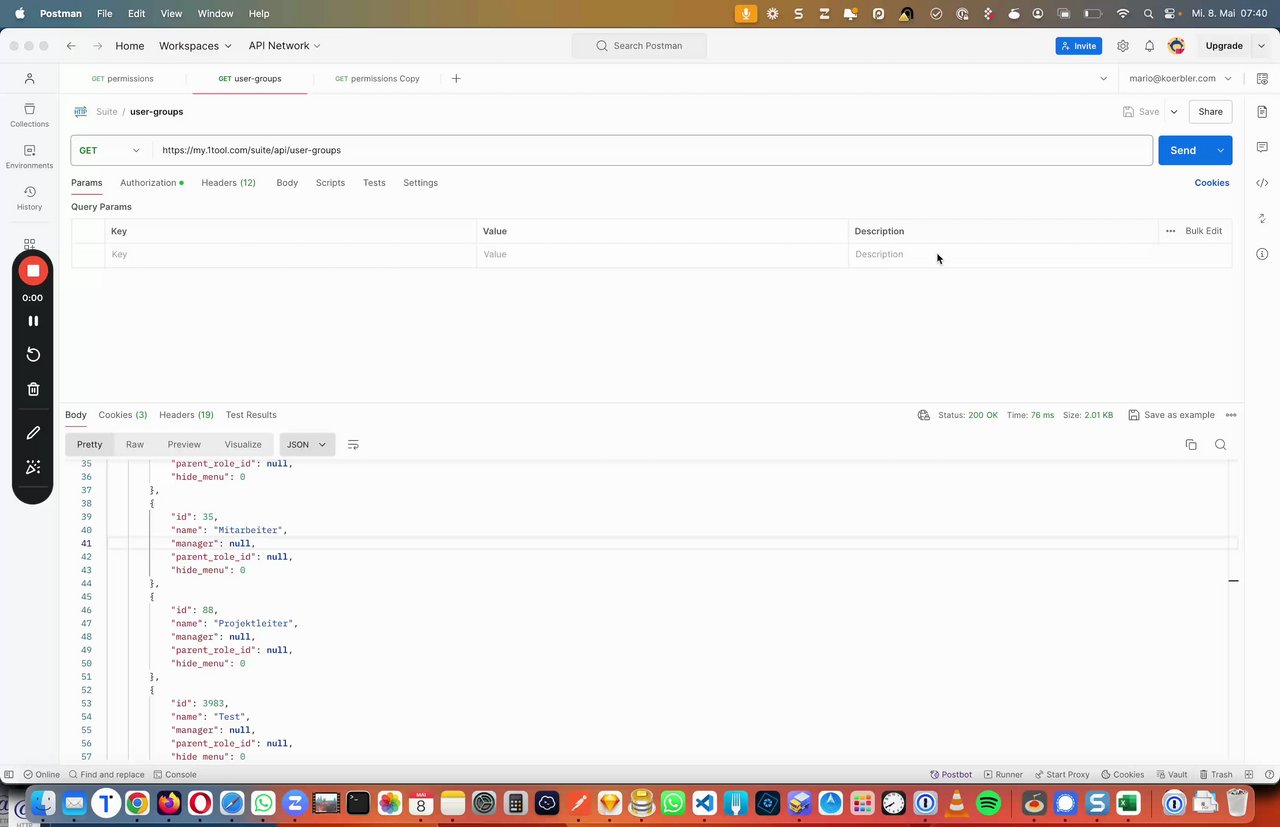Click the network globe icon beside Status

(x=923, y=415)
